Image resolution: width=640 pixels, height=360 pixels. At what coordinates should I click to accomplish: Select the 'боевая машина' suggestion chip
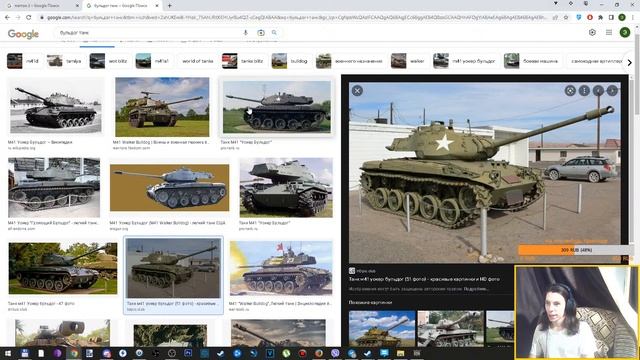pyautogui.click(x=532, y=61)
